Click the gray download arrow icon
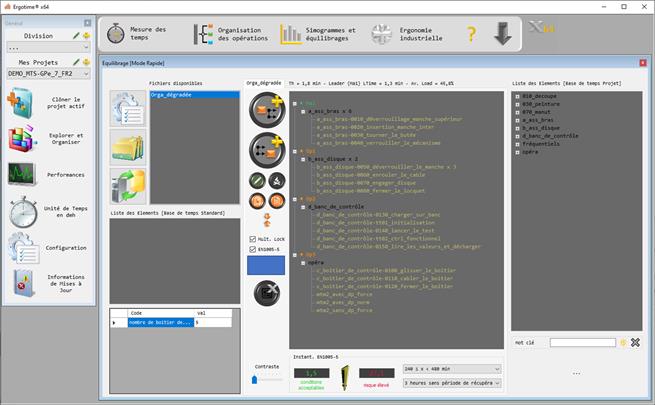 pos(503,34)
